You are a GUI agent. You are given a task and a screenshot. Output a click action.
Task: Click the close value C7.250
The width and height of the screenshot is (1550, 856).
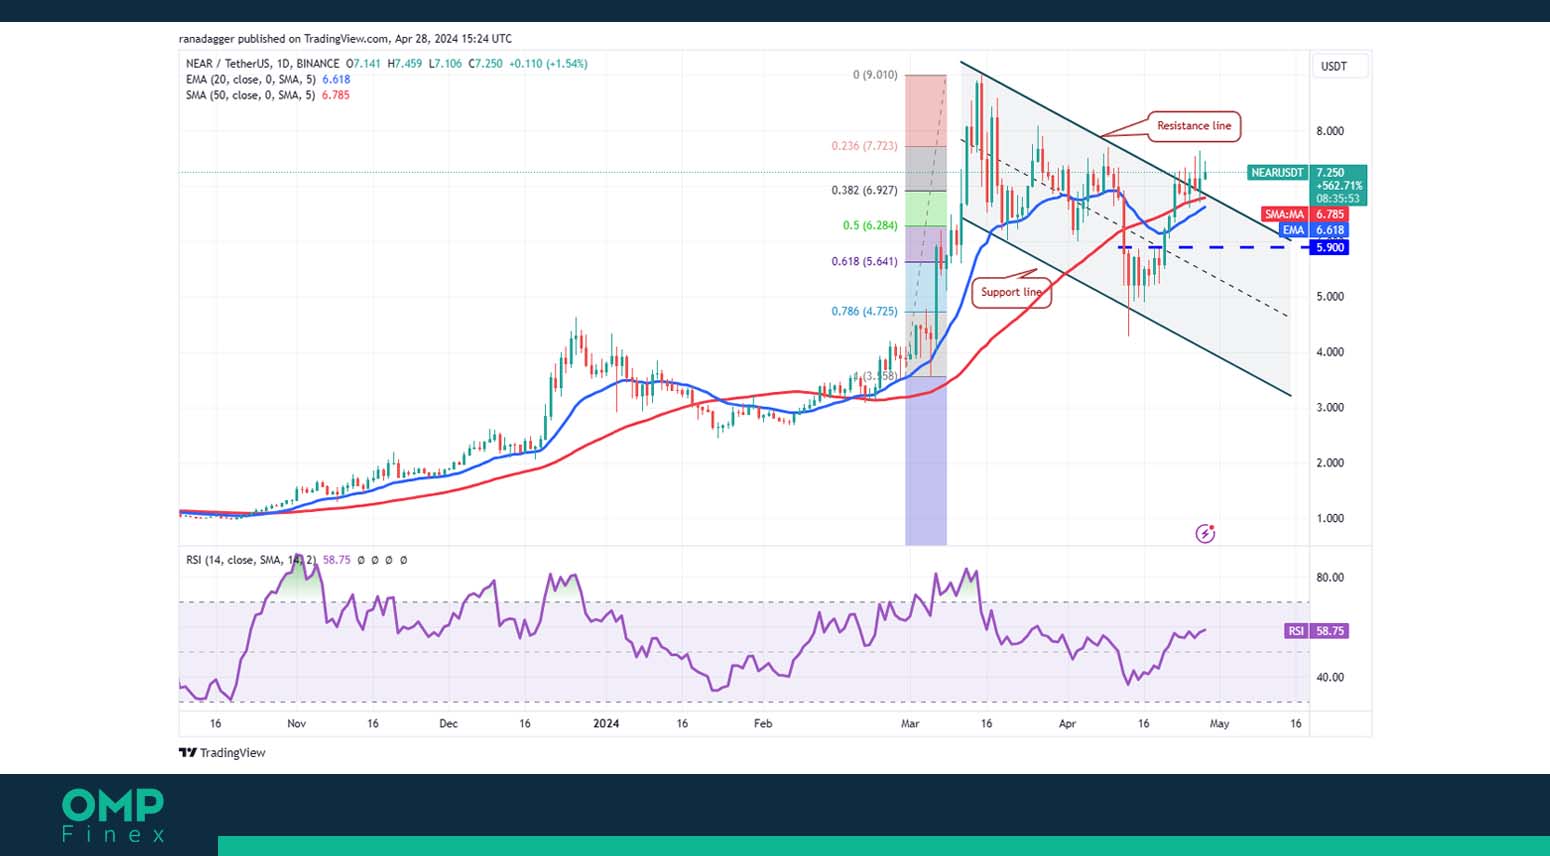pyautogui.click(x=485, y=64)
